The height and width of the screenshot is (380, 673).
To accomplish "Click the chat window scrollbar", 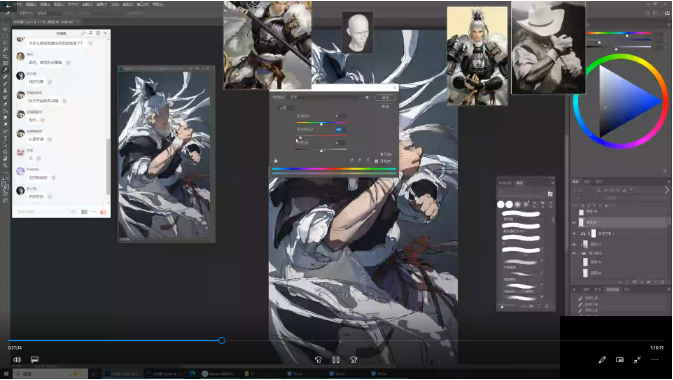I will [108, 167].
